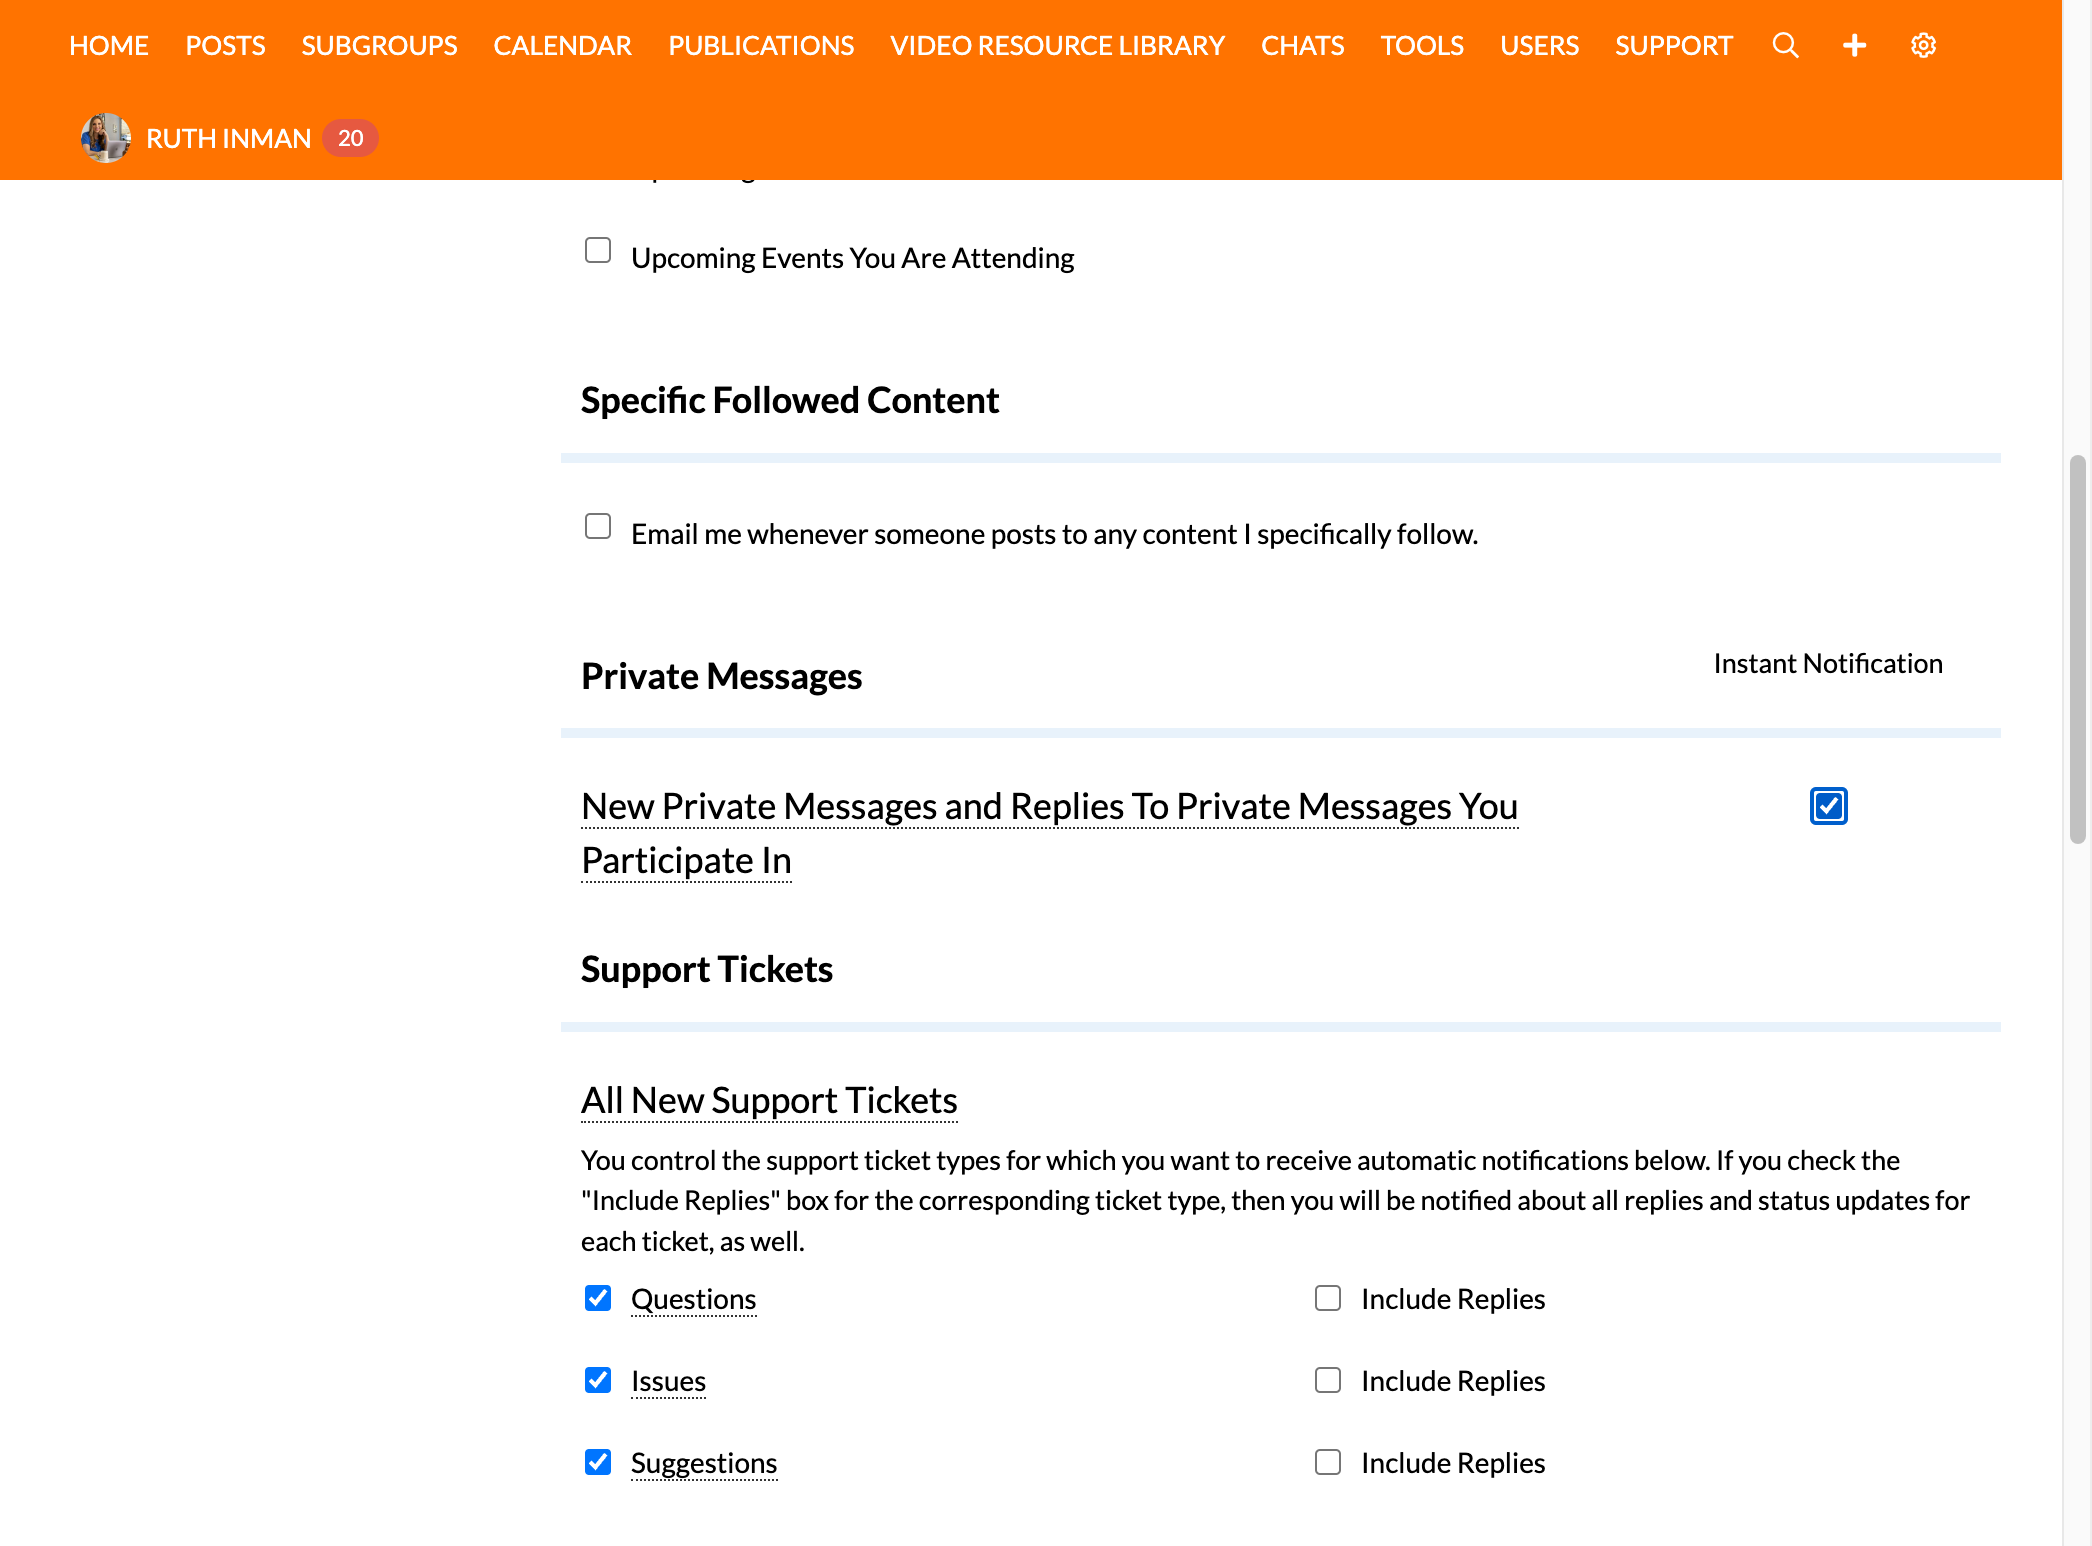
Task: Click the Suggestions label text
Action: pos(704,1463)
